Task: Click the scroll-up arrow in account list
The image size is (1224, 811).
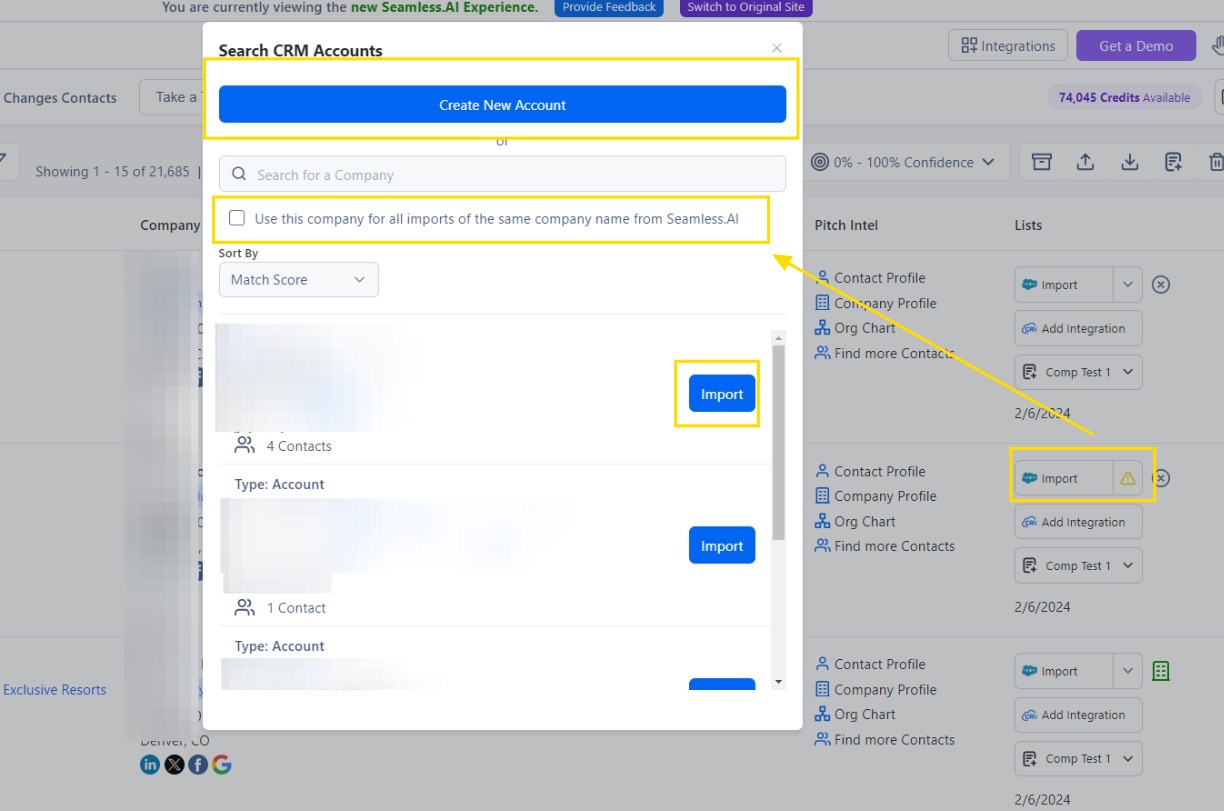Action: (x=779, y=338)
